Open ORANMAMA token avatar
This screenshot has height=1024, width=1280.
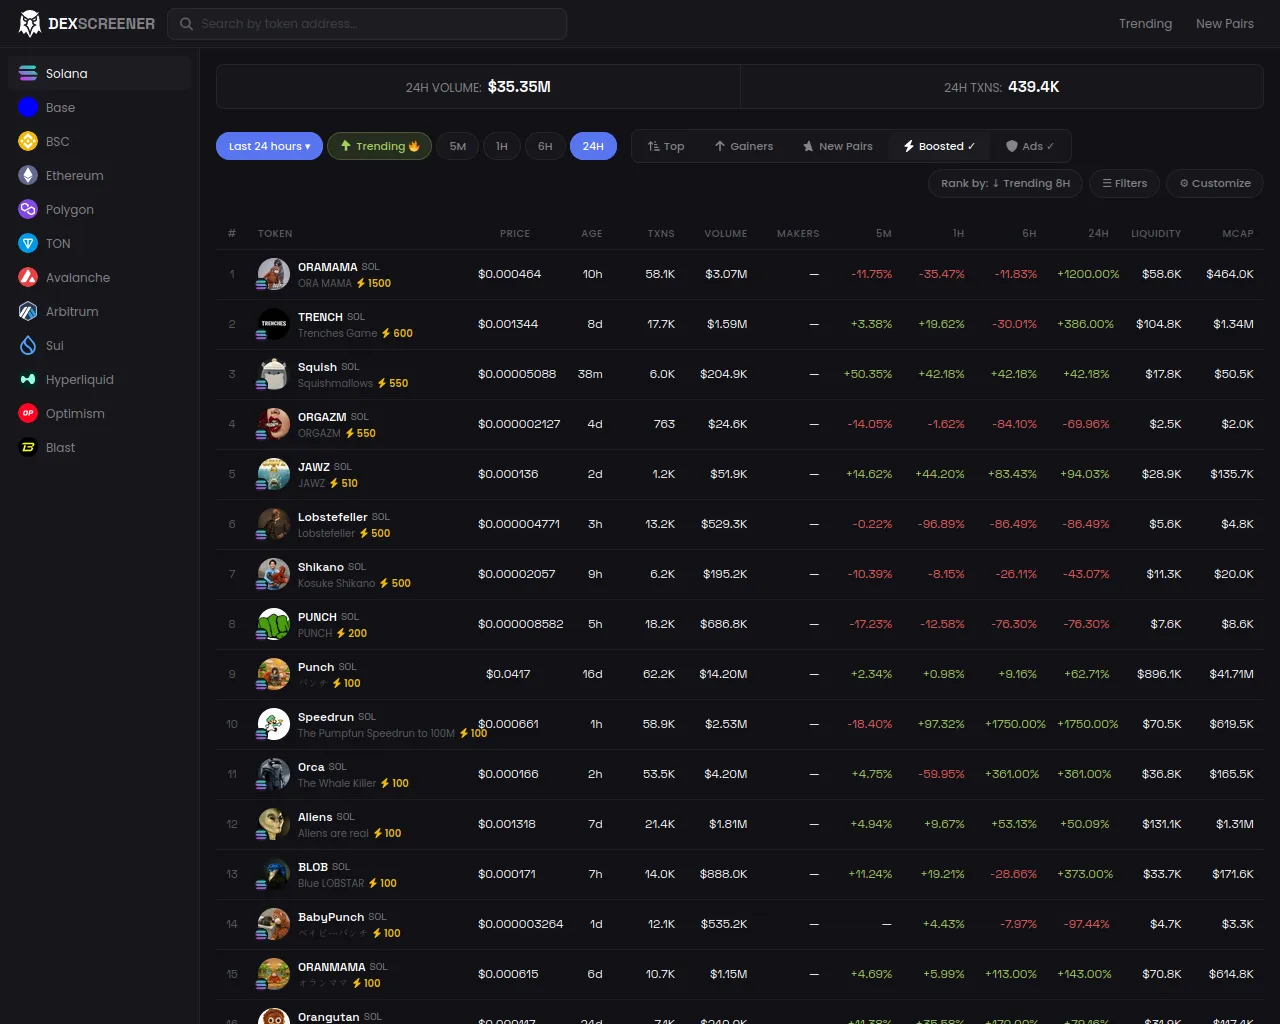click(x=274, y=974)
